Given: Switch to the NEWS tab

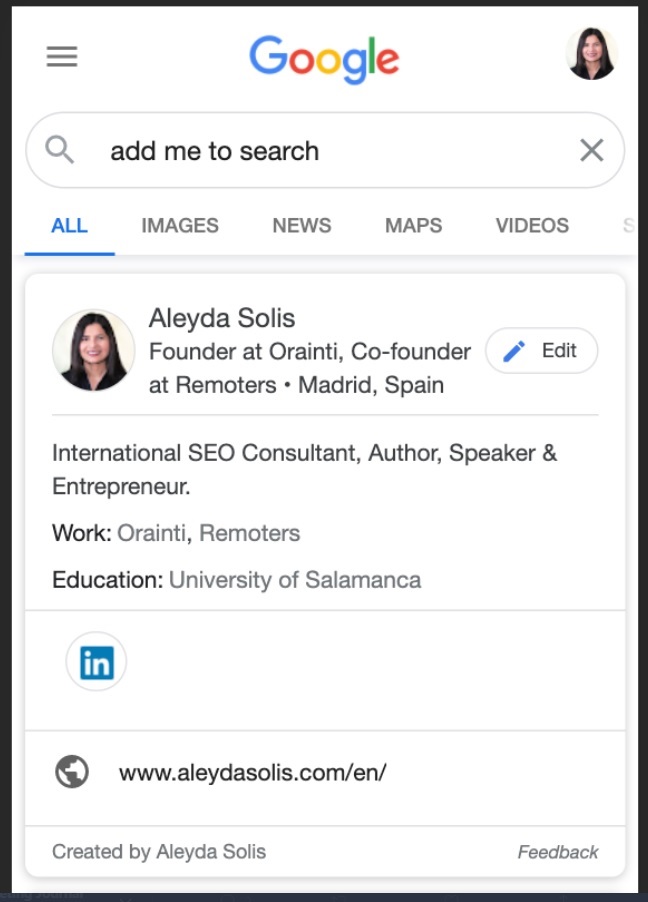Looking at the screenshot, I should point(302,226).
